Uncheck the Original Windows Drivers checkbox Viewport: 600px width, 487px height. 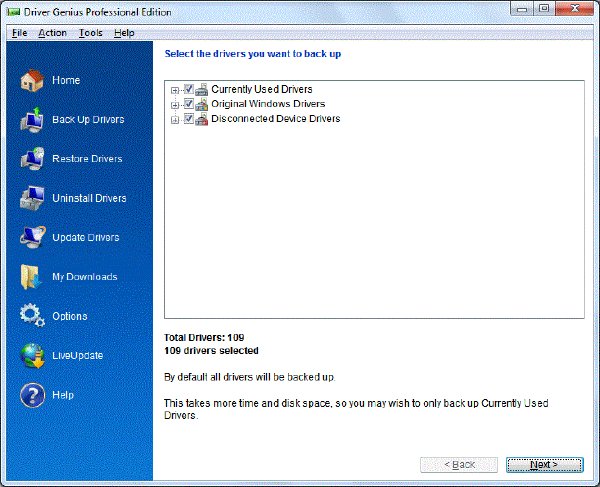pyautogui.click(x=189, y=104)
